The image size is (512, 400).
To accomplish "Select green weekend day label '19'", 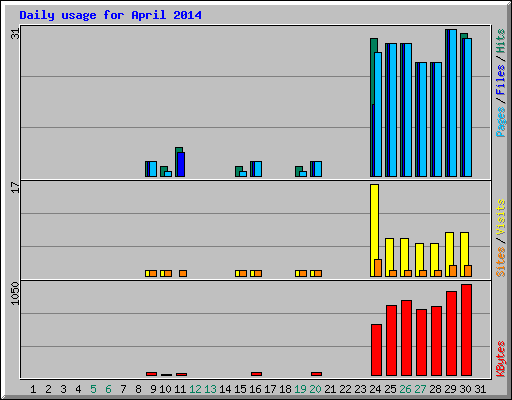I will [300, 389].
